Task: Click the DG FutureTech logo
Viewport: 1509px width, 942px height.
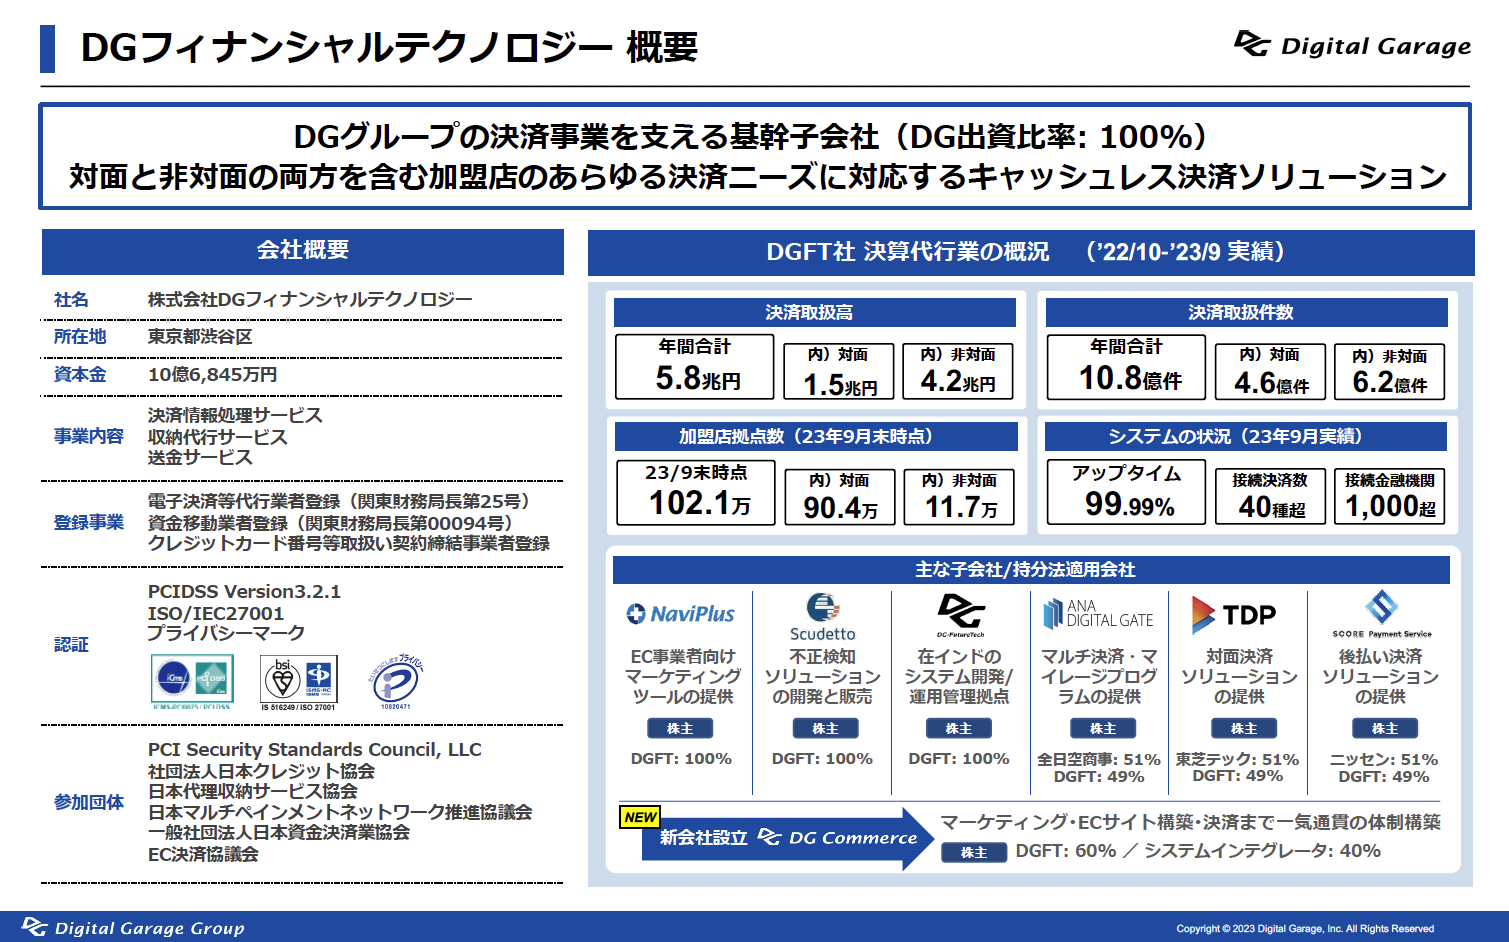Action: click(960, 616)
